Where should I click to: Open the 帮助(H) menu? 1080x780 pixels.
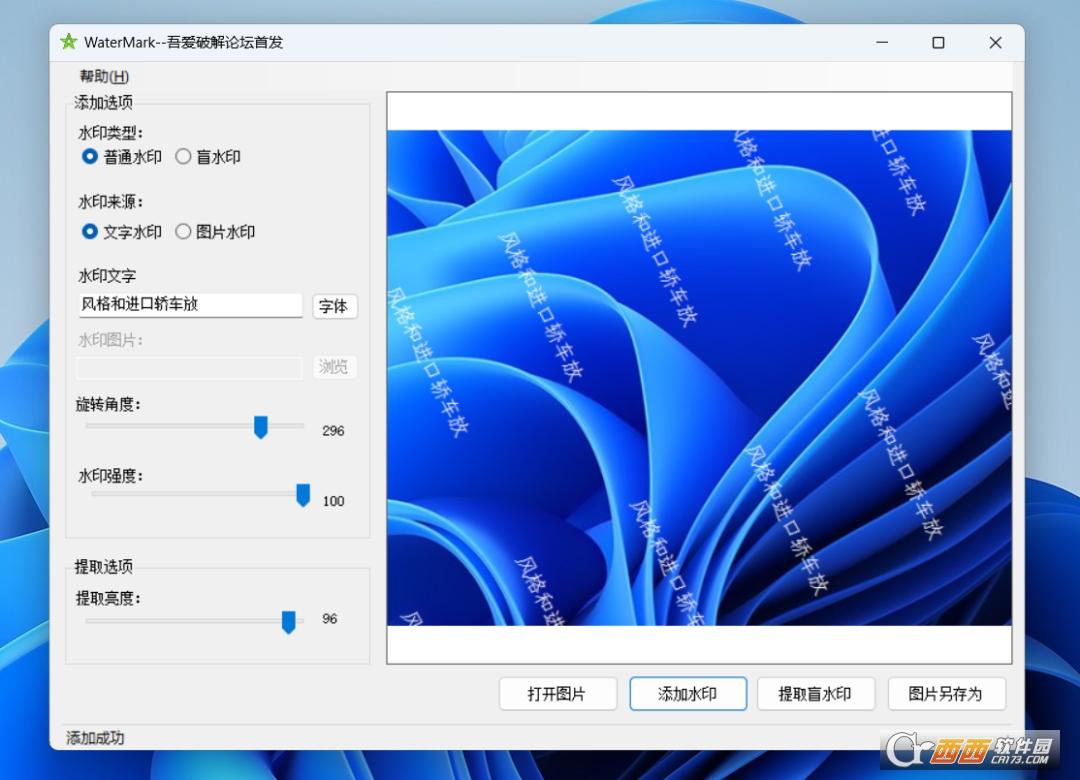[x=104, y=76]
